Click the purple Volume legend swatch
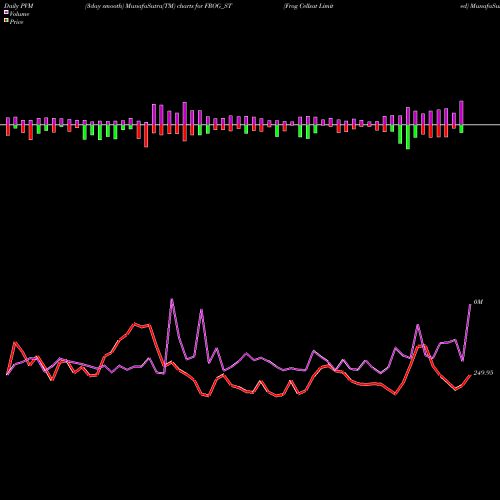 click(x=6, y=13)
